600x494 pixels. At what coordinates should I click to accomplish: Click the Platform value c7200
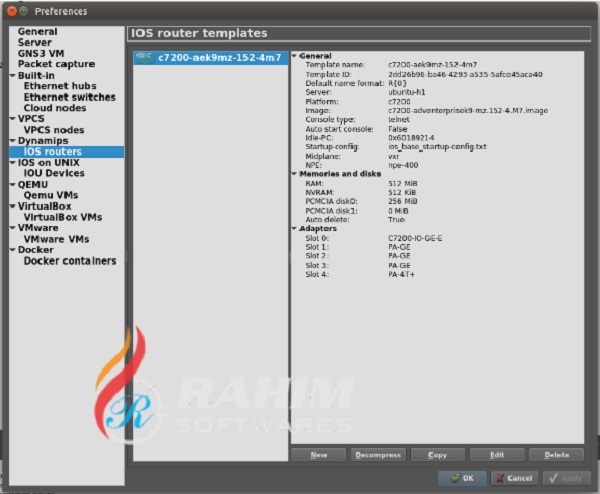click(x=399, y=102)
